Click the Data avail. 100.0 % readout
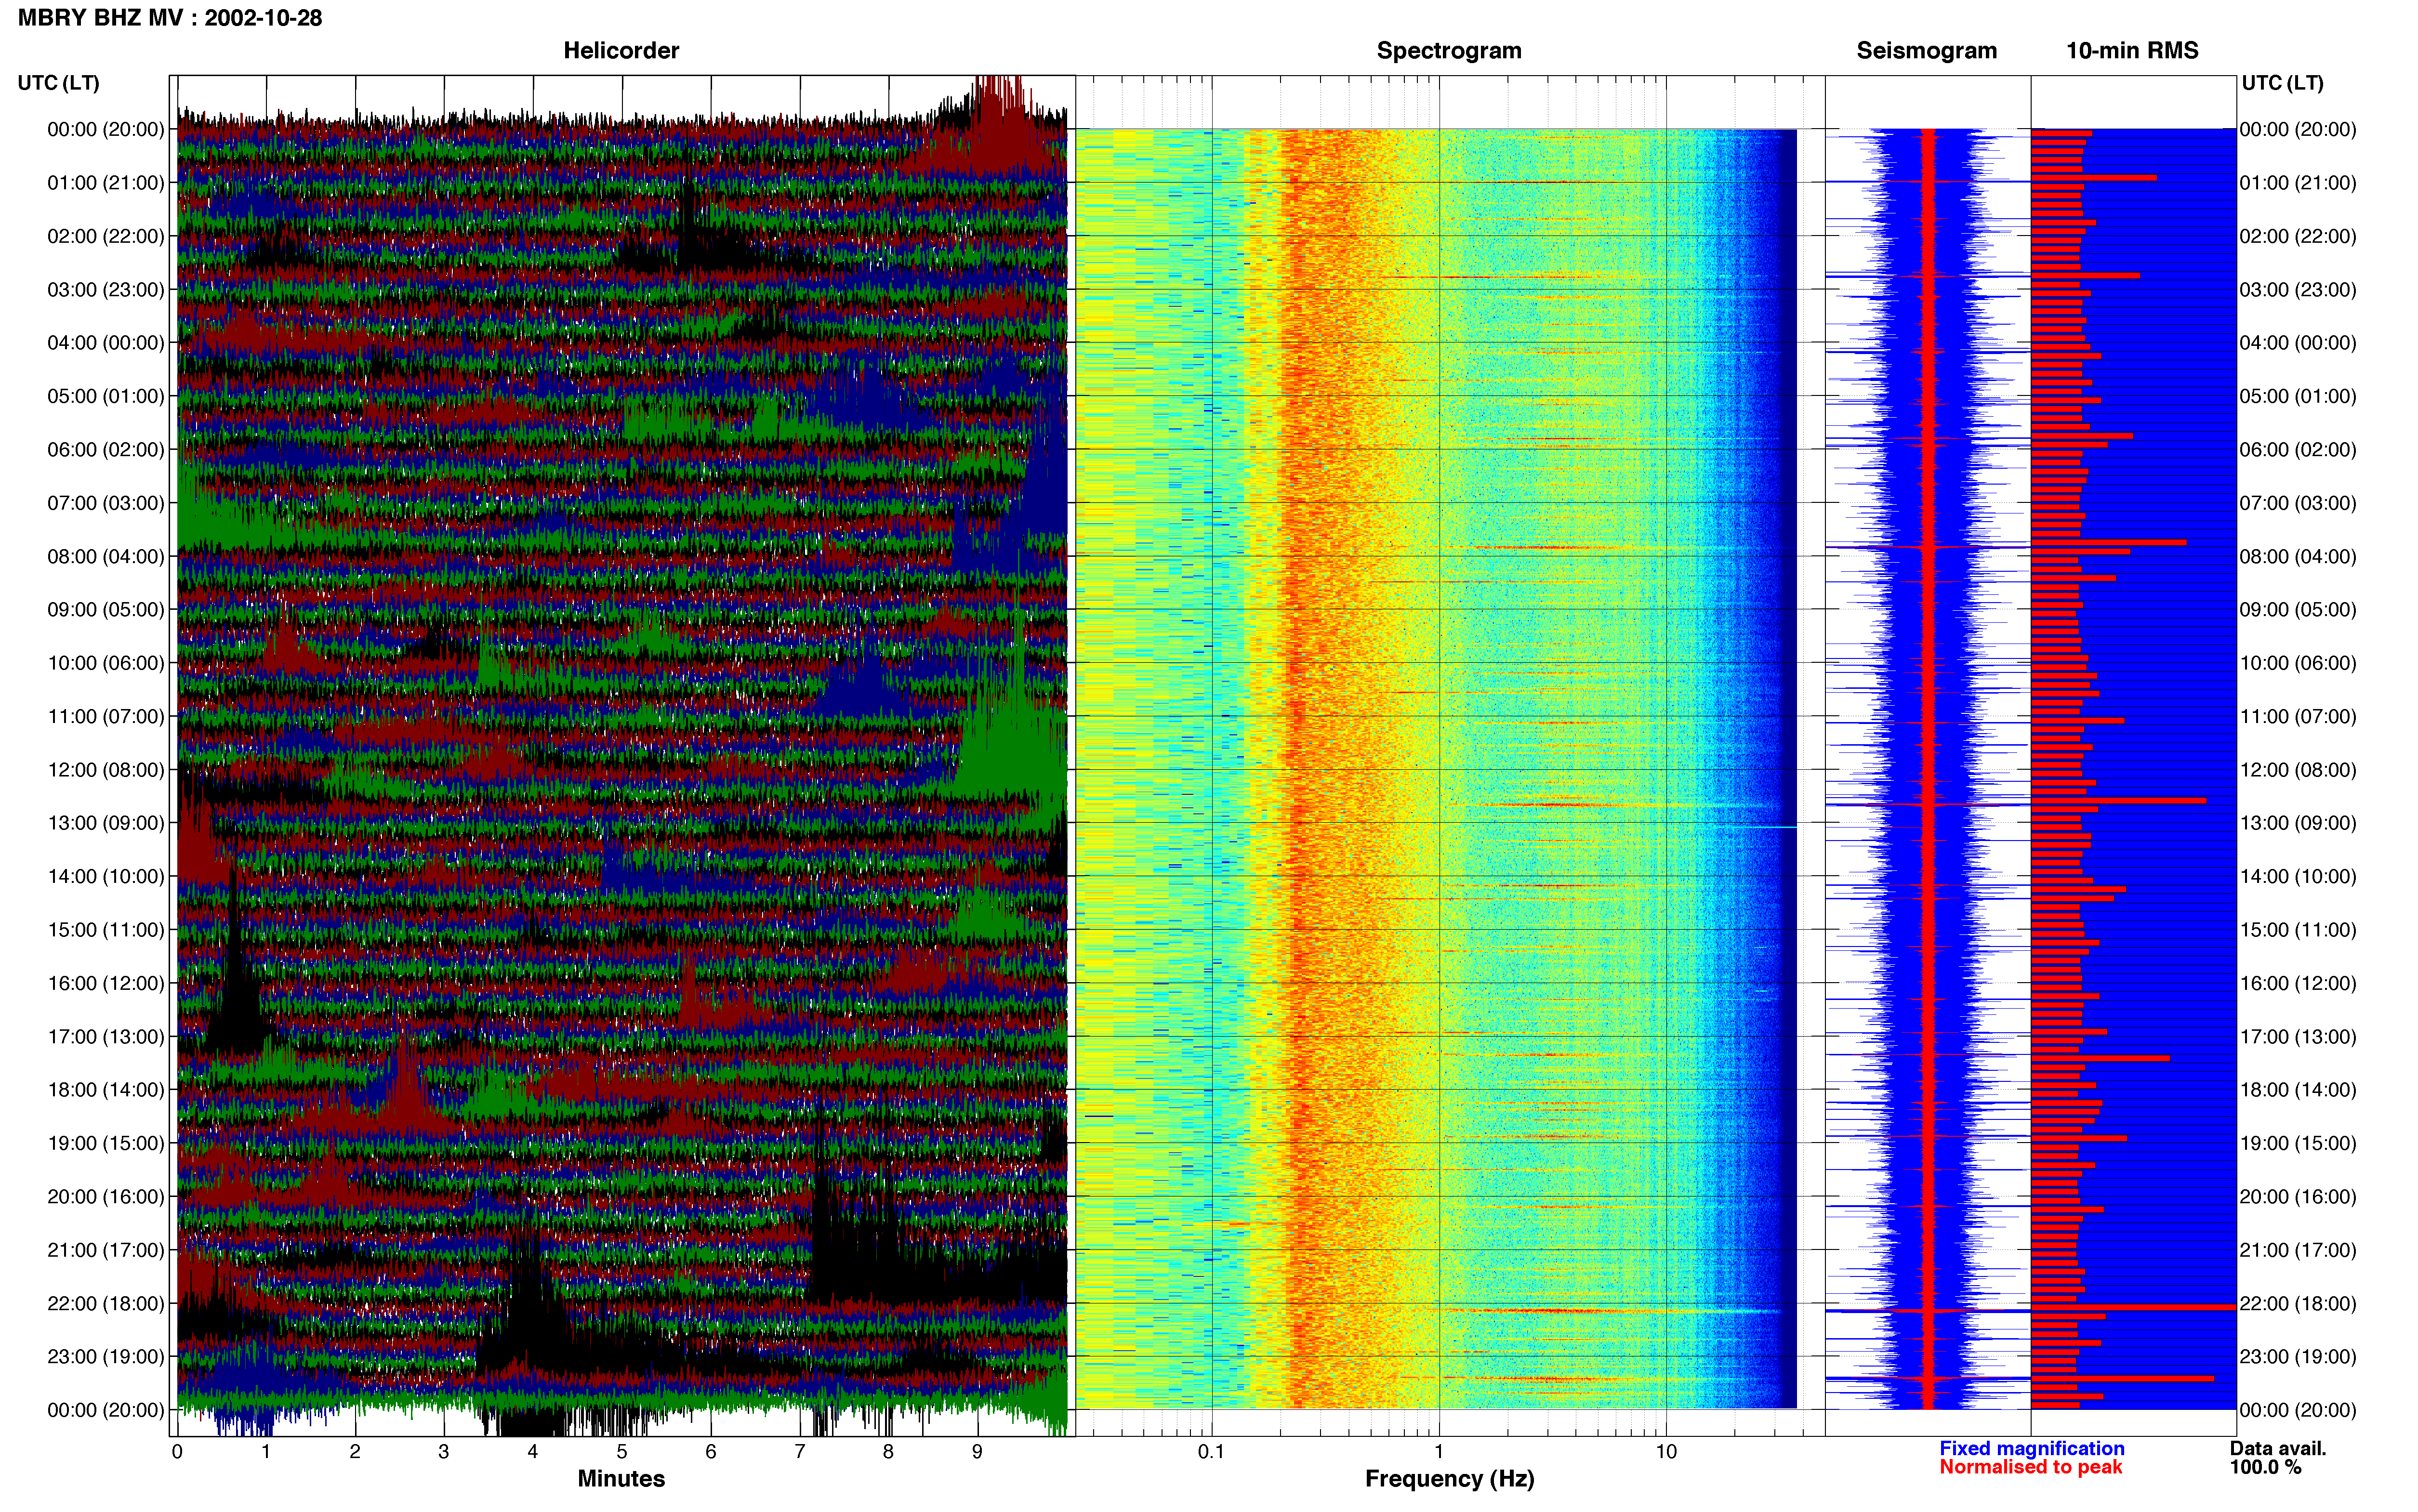The width and height of the screenshot is (2418, 1512). [x=2277, y=1458]
